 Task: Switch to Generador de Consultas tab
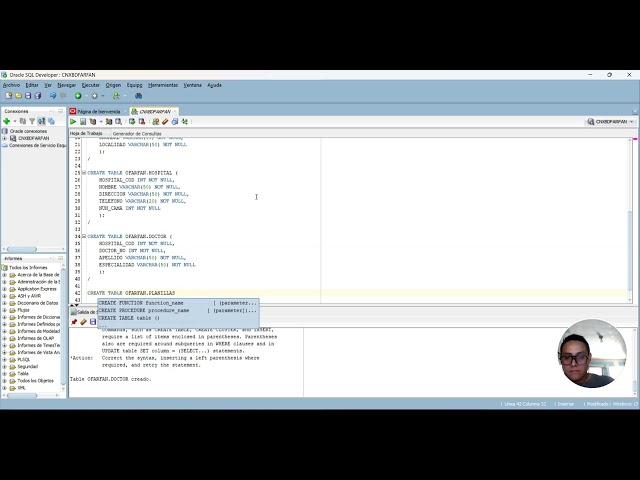coord(137,133)
